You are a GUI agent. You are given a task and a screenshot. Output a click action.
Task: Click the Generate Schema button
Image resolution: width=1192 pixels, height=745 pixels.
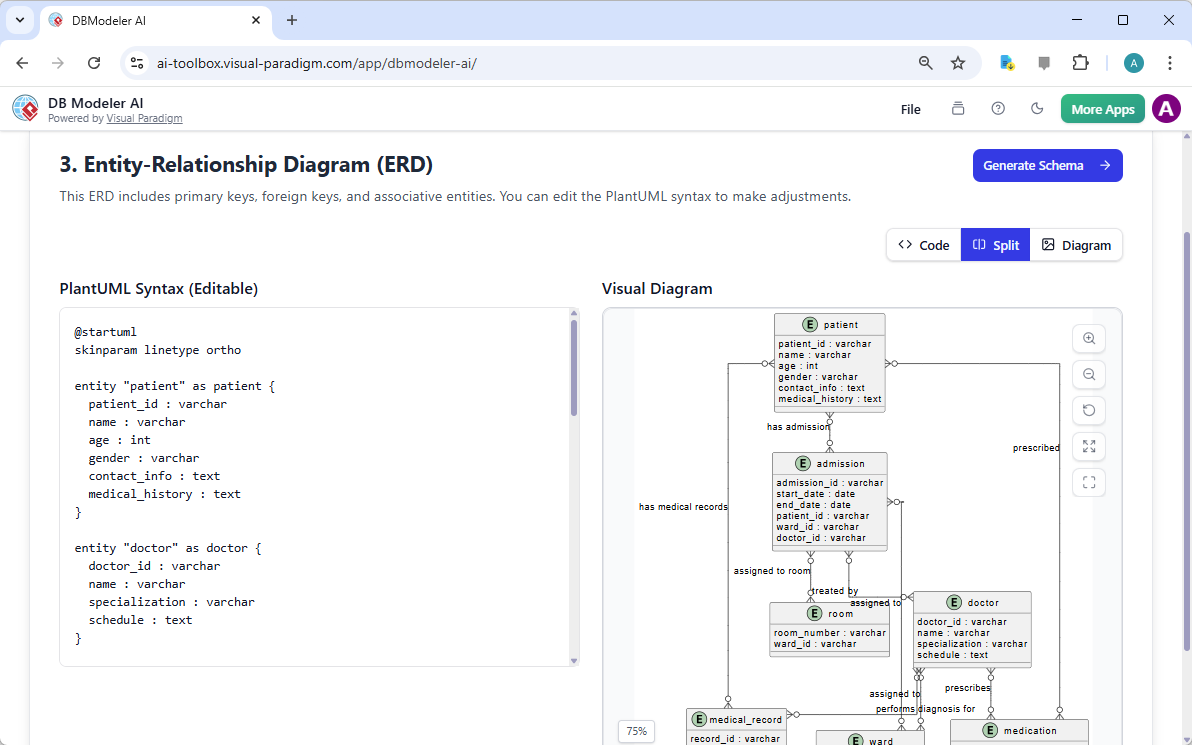pos(1047,165)
